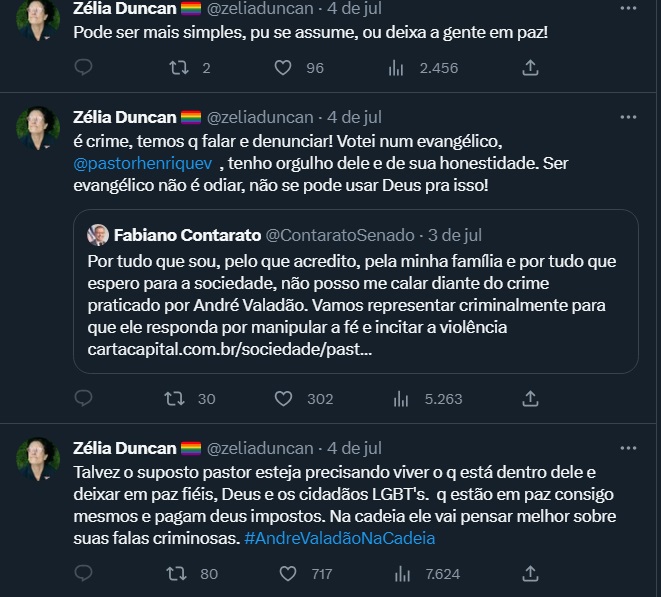This screenshot has width=661, height=597.
Task: Open the quoted Fabiano Contarato tweet
Action: coord(356,291)
